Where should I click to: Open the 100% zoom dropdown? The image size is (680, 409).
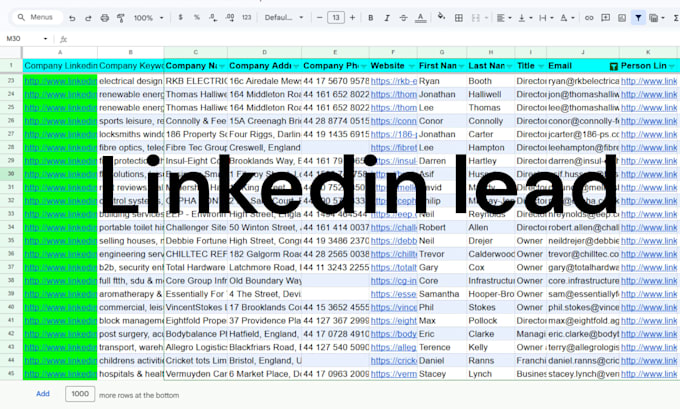(x=148, y=18)
